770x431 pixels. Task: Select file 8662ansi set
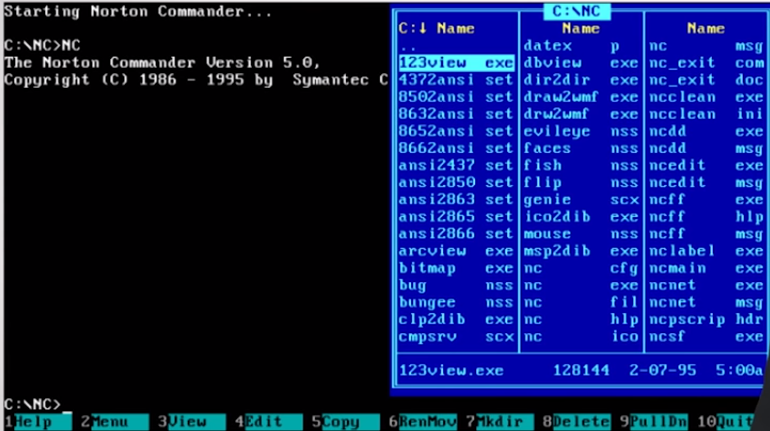pos(456,148)
